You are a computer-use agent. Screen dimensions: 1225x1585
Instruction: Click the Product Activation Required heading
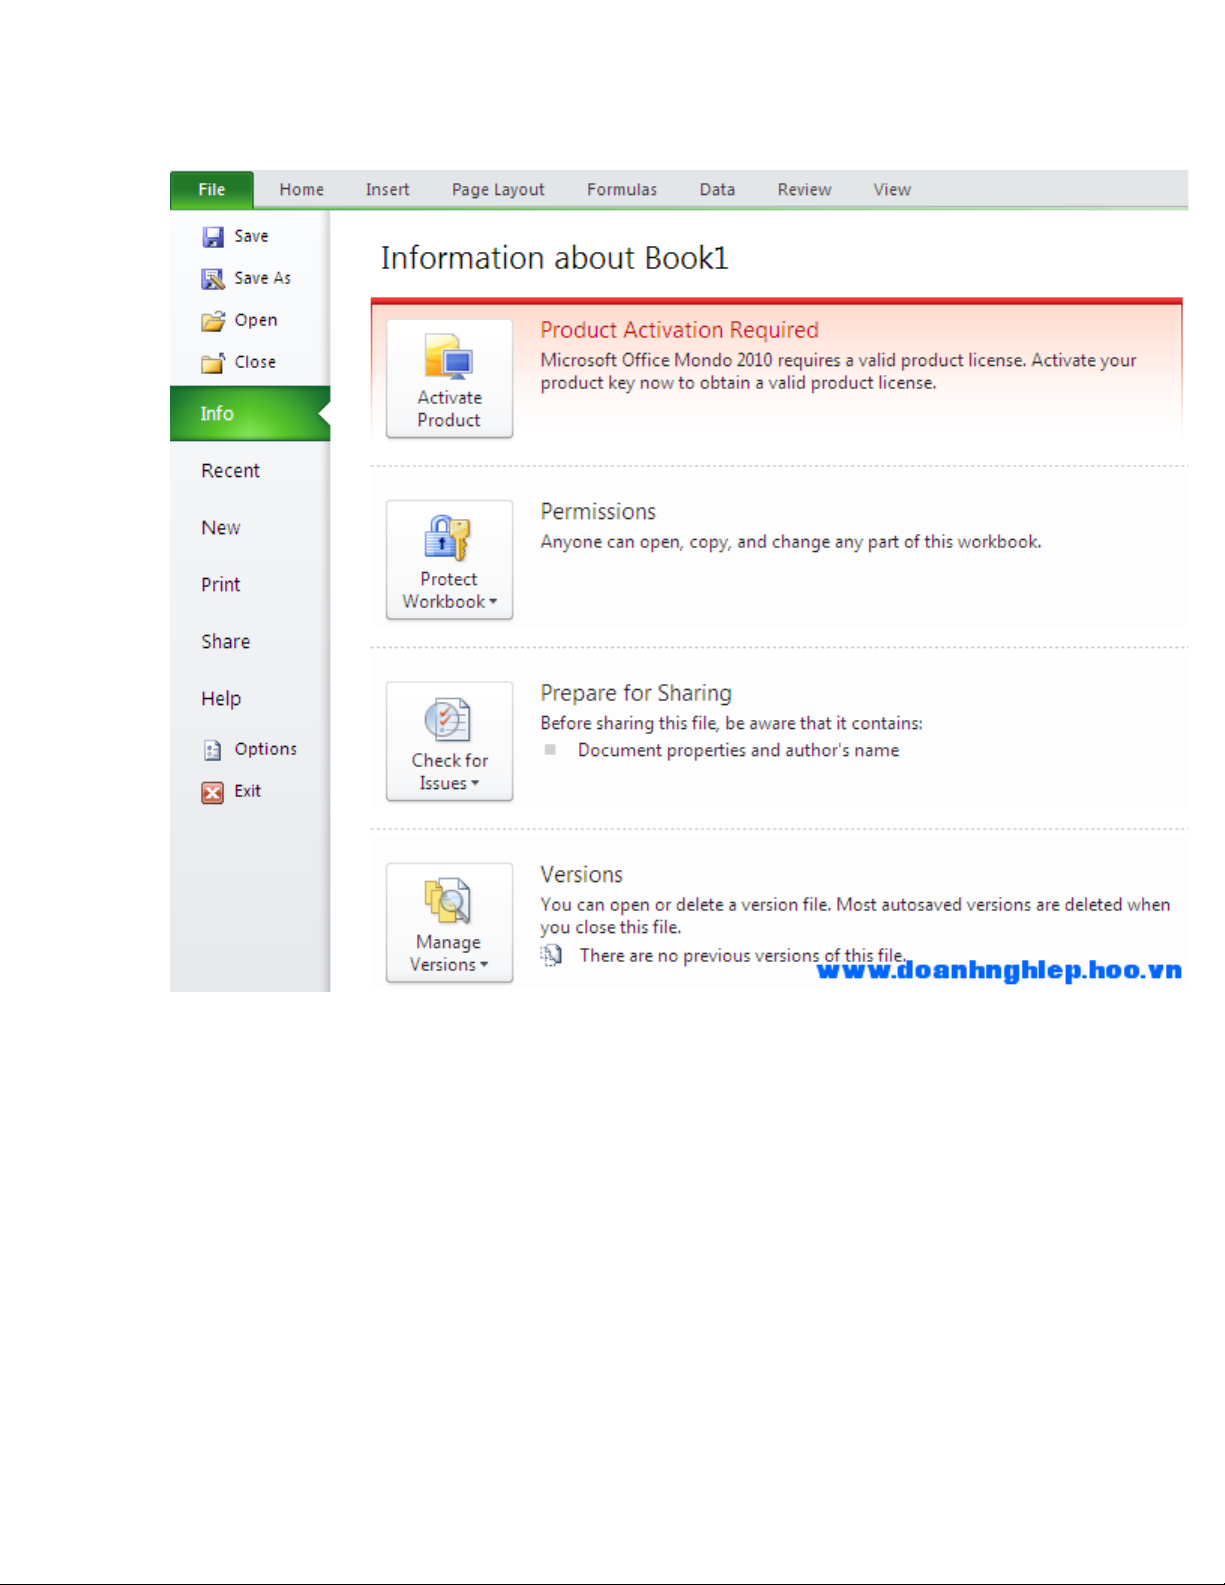pyautogui.click(x=680, y=330)
